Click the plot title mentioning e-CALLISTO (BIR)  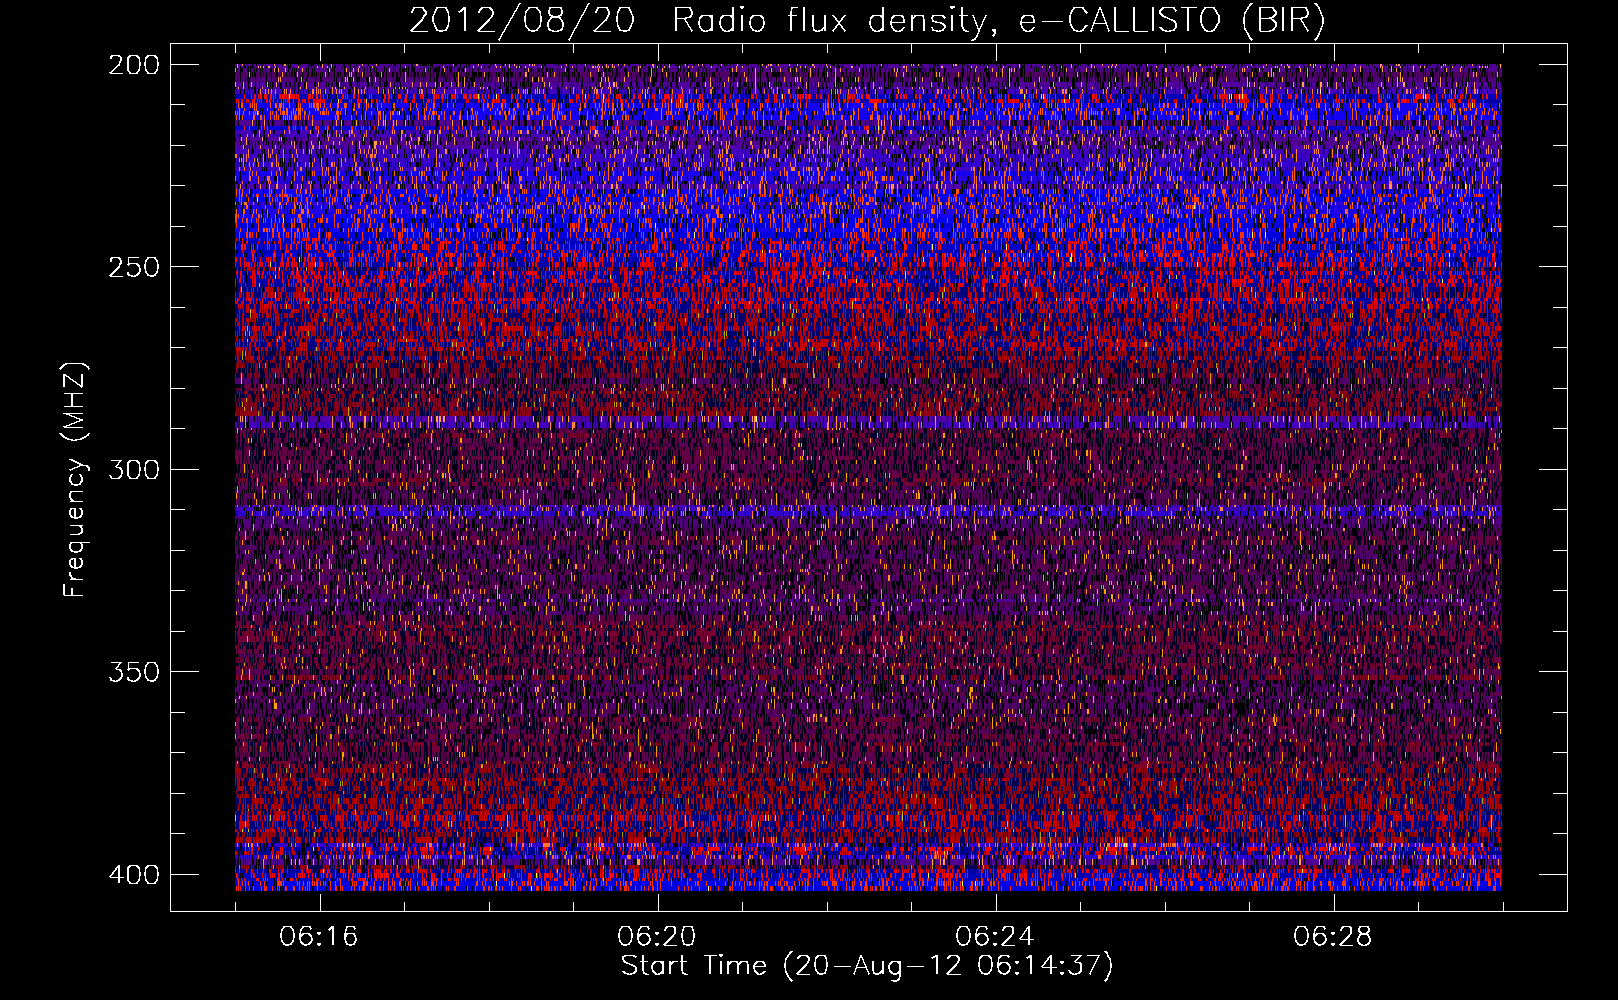coord(867,21)
